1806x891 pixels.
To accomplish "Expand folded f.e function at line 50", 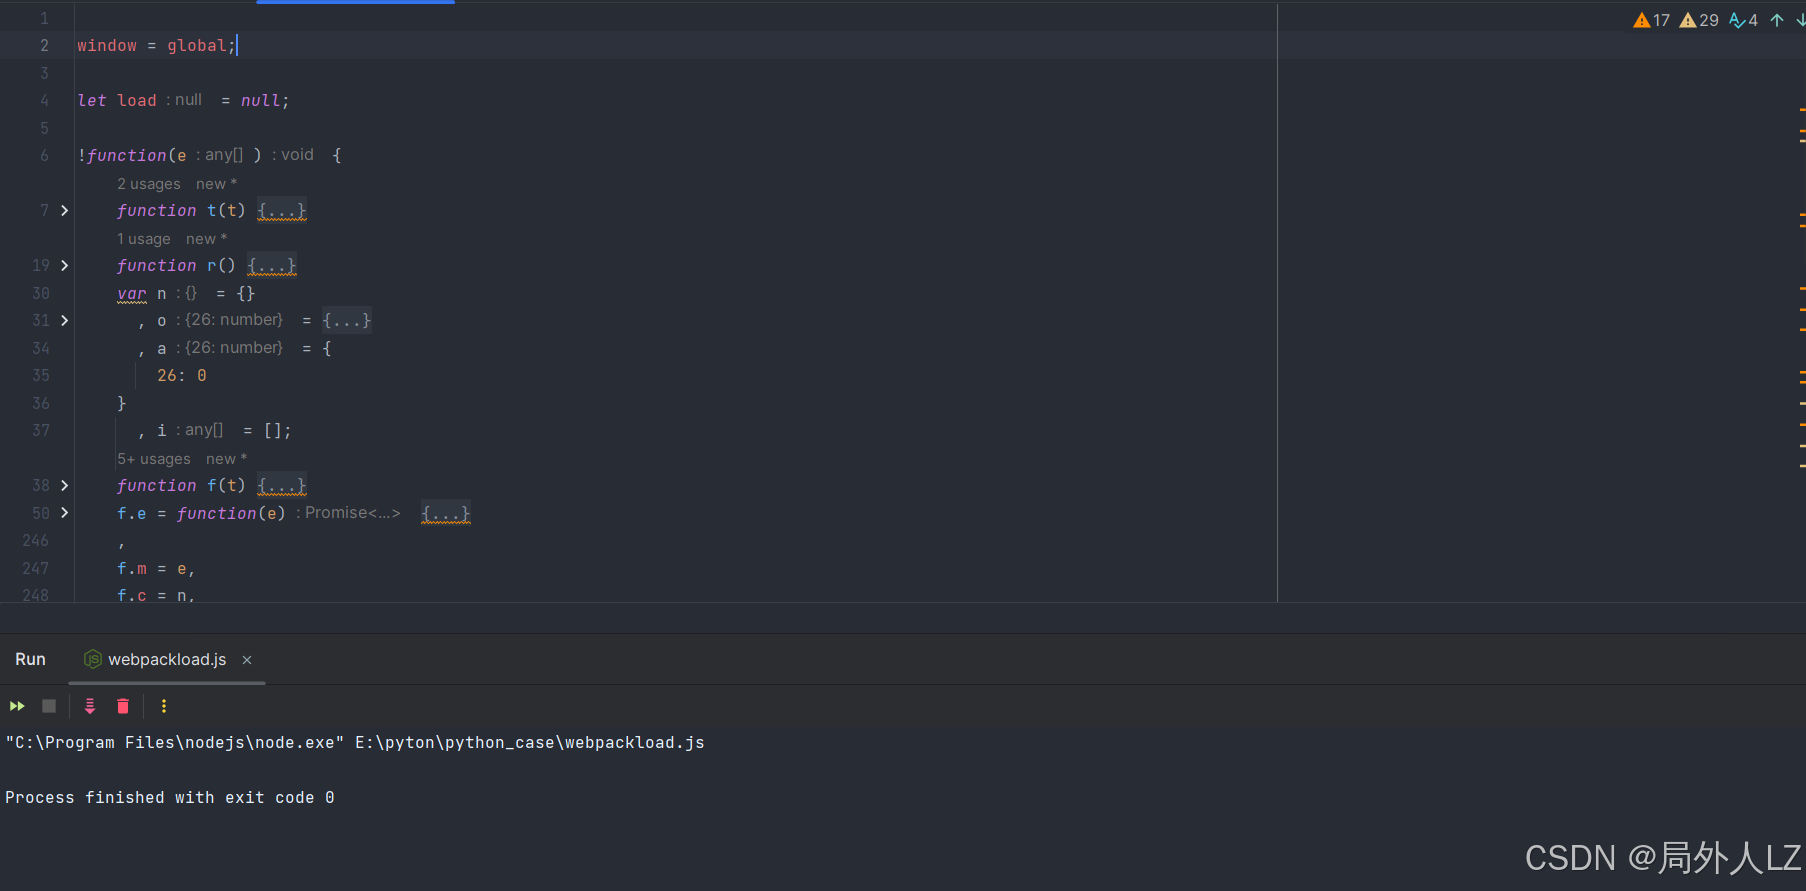I will click(x=65, y=512).
